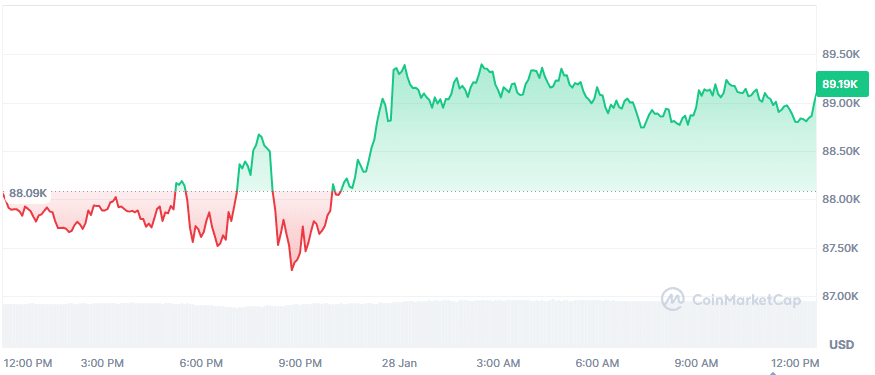Click the 88.50K price axis label
875x375 pixels.
[841, 151]
